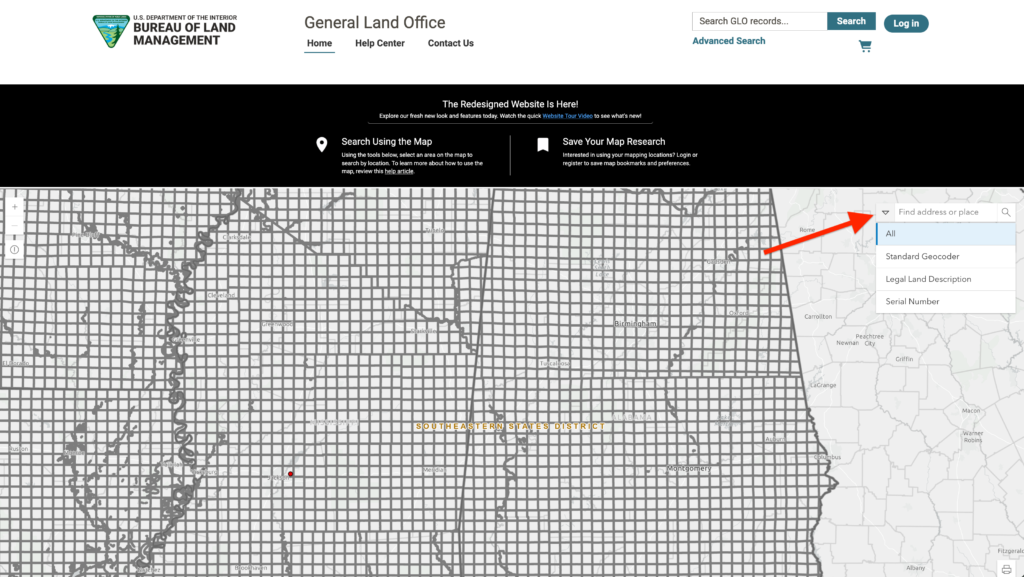Open the Advanced Search link
This screenshot has width=1024, height=577.
point(729,40)
